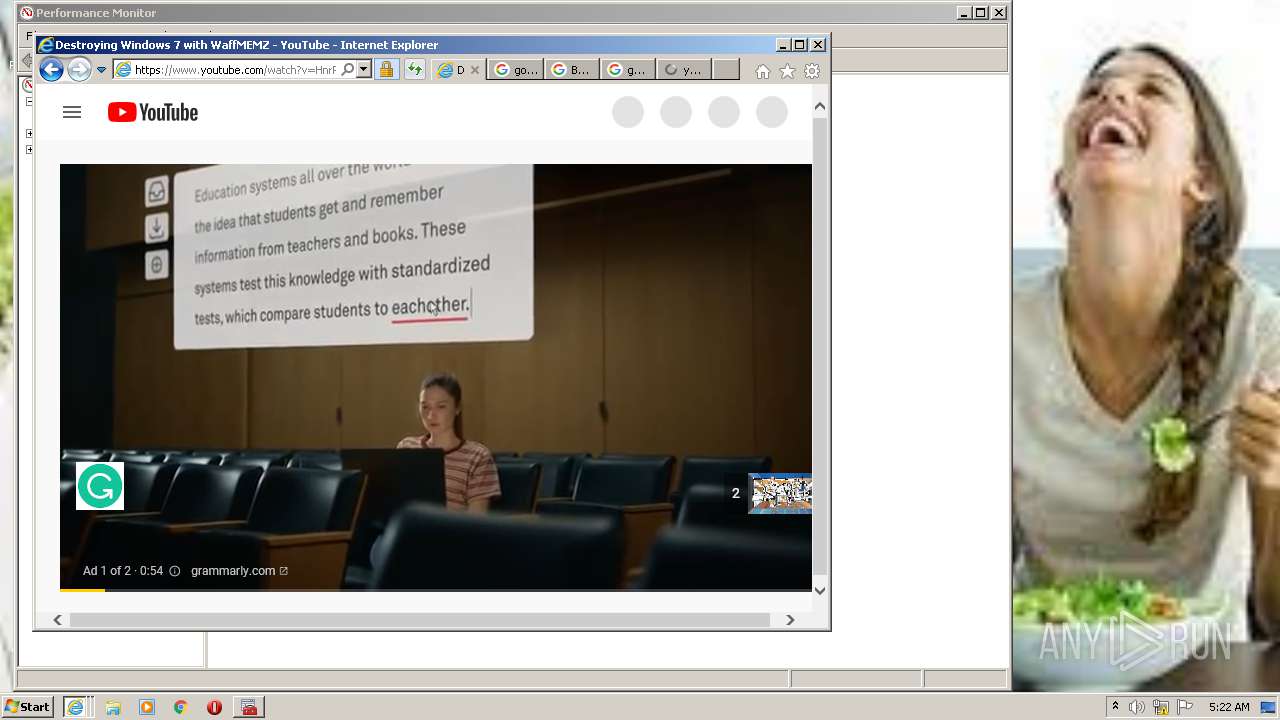
Task: Minimize the Internet Explorer window
Action: pyautogui.click(x=783, y=45)
